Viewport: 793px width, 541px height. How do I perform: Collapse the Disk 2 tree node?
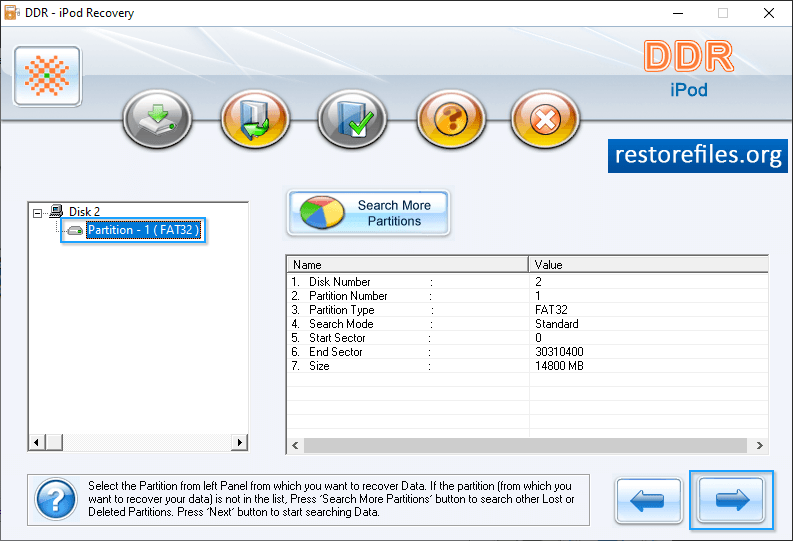point(37,213)
